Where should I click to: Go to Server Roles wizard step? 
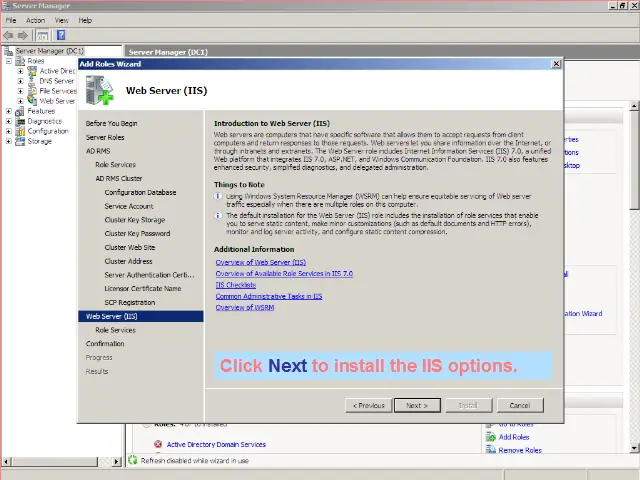pyautogui.click(x=105, y=137)
